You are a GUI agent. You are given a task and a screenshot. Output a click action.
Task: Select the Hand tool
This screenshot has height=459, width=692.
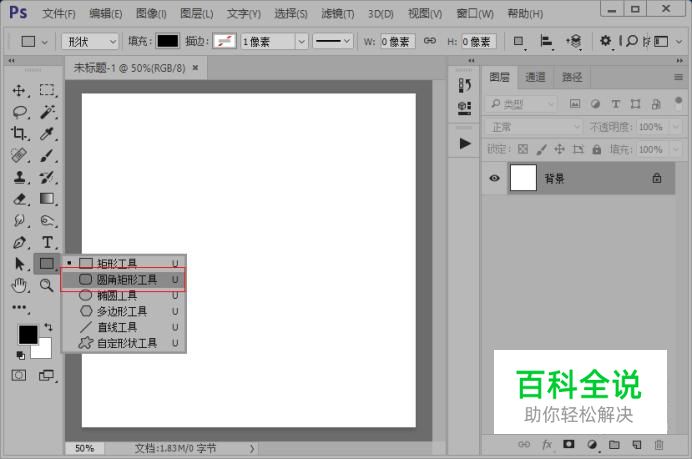[x=19, y=286]
